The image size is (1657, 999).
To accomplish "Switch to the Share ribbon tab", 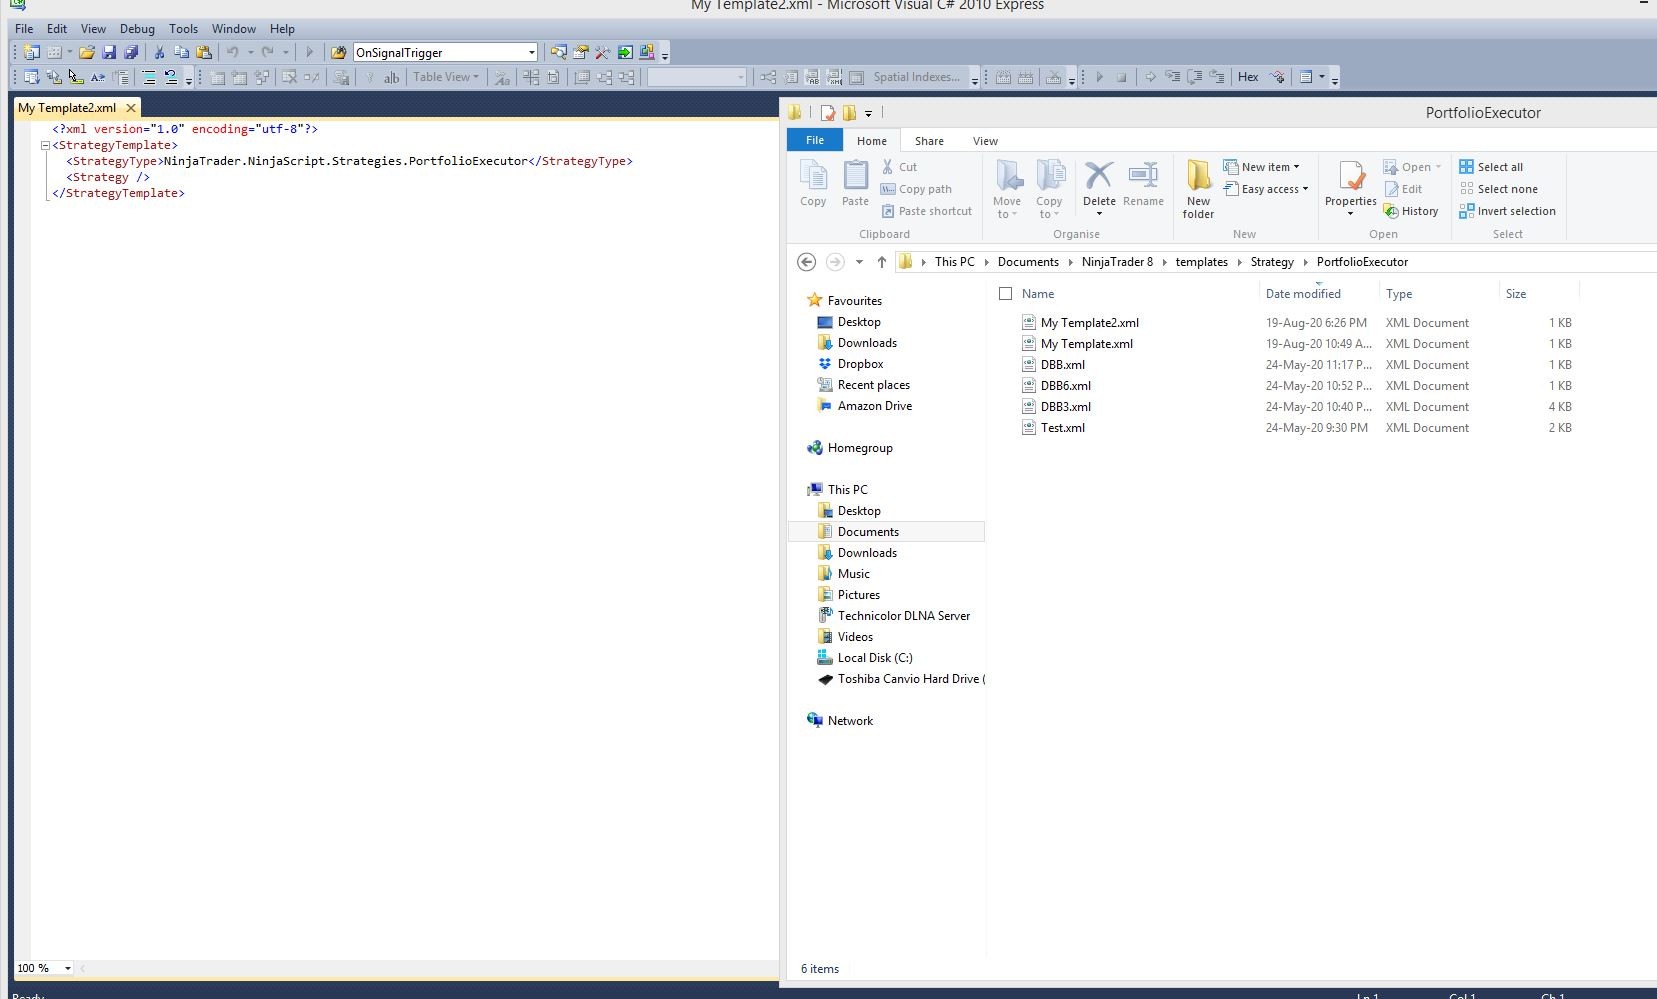I will pos(929,141).
